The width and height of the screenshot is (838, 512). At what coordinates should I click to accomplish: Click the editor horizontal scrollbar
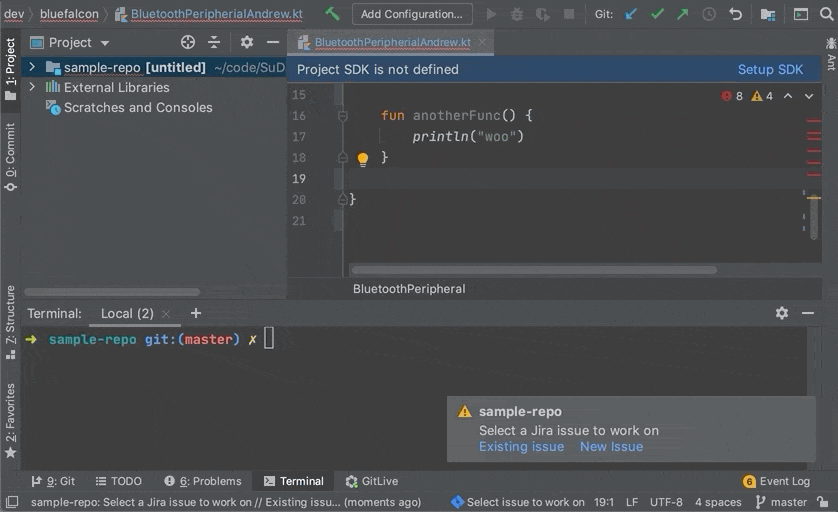(x=534, y=270)
